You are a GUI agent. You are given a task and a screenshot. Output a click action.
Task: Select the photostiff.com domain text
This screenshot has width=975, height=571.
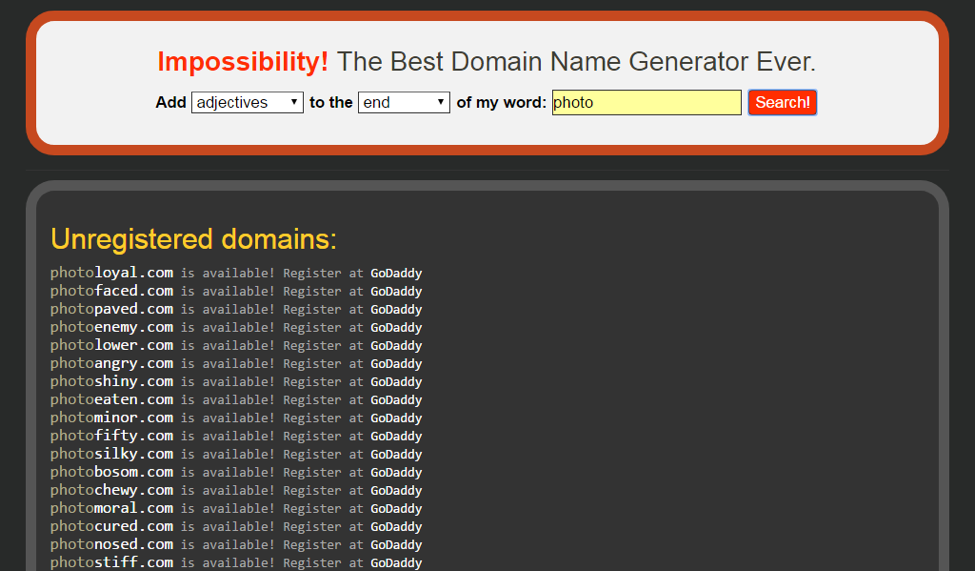pos(112,562)
